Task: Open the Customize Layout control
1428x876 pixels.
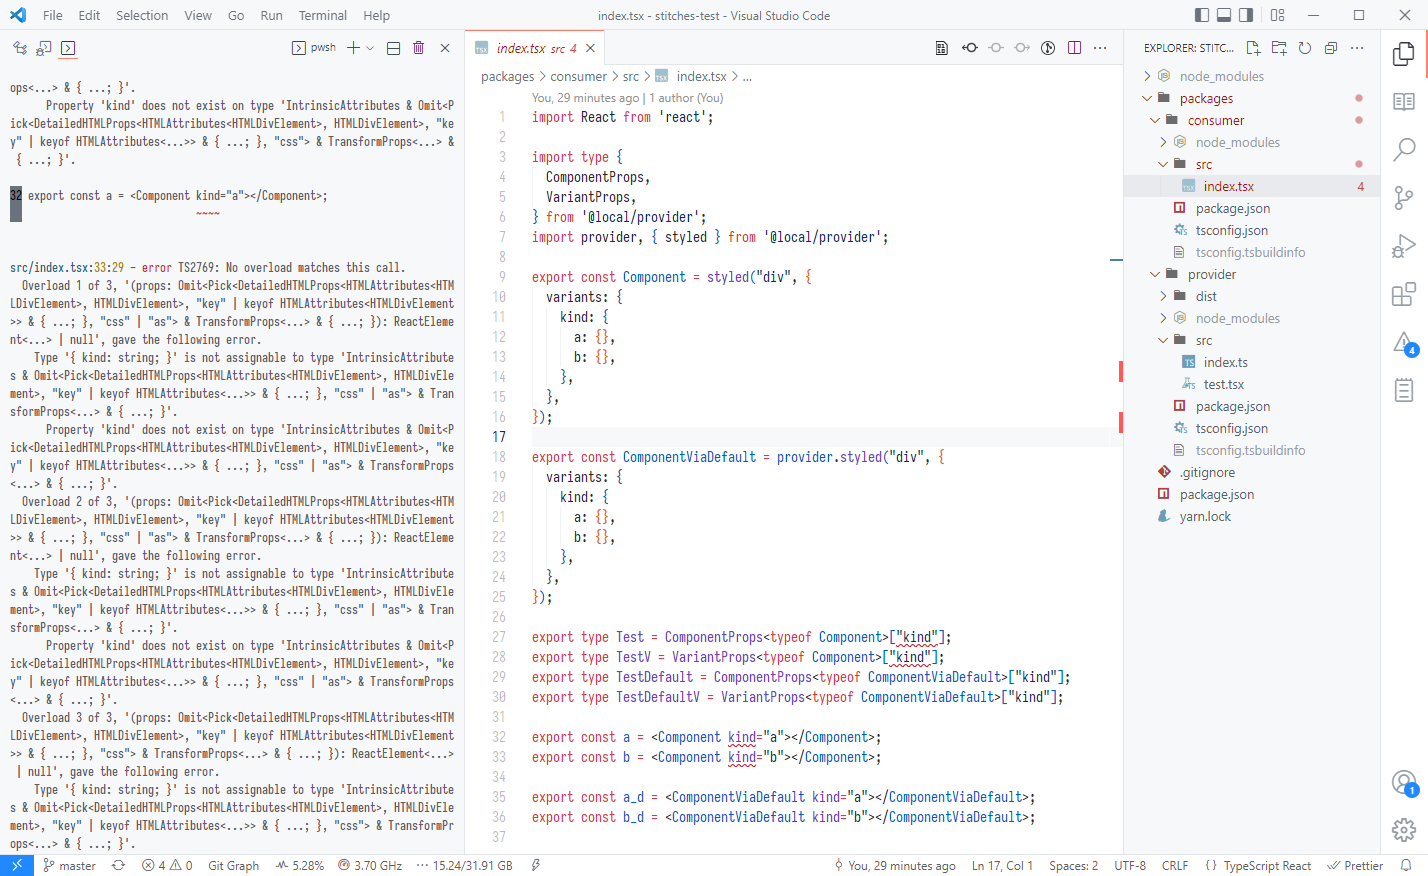Action: [1278, 15]
